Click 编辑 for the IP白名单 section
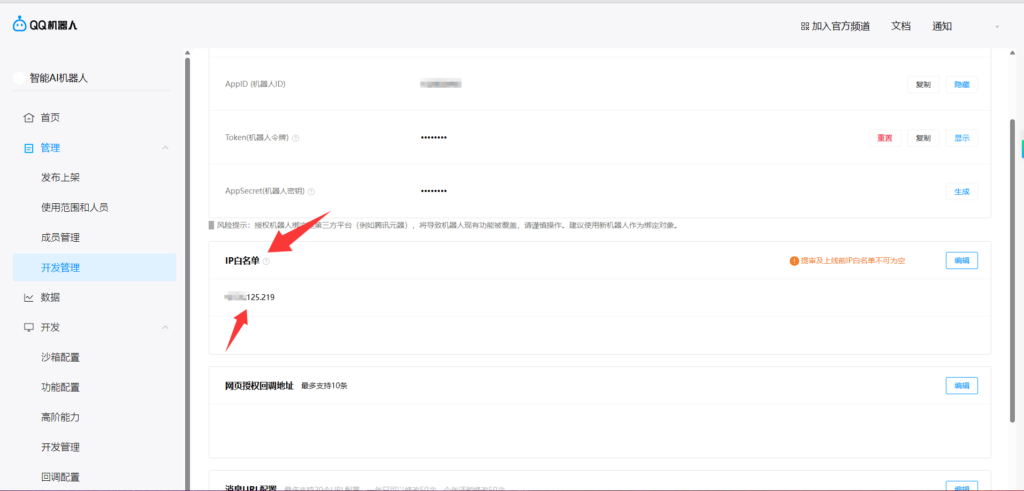Viewport: 1024px width, 491px height. point(961,261)
